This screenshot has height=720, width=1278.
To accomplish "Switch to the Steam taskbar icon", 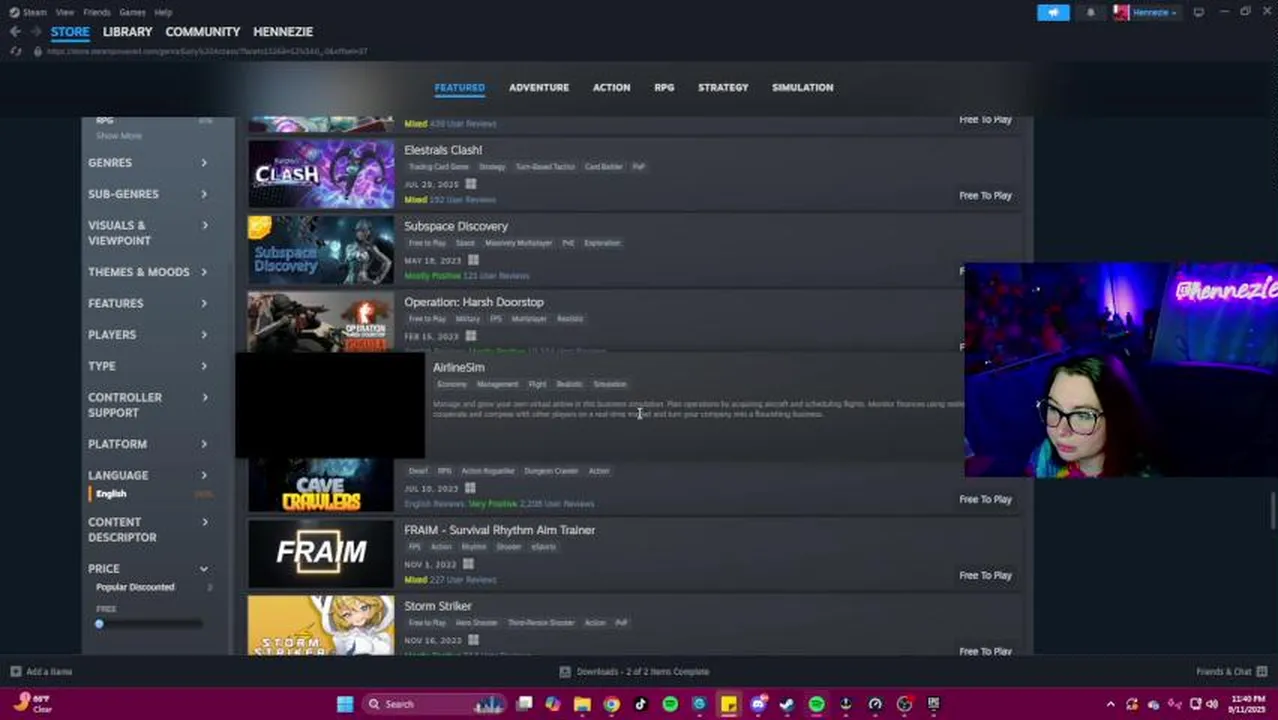I will pos(787,704).
